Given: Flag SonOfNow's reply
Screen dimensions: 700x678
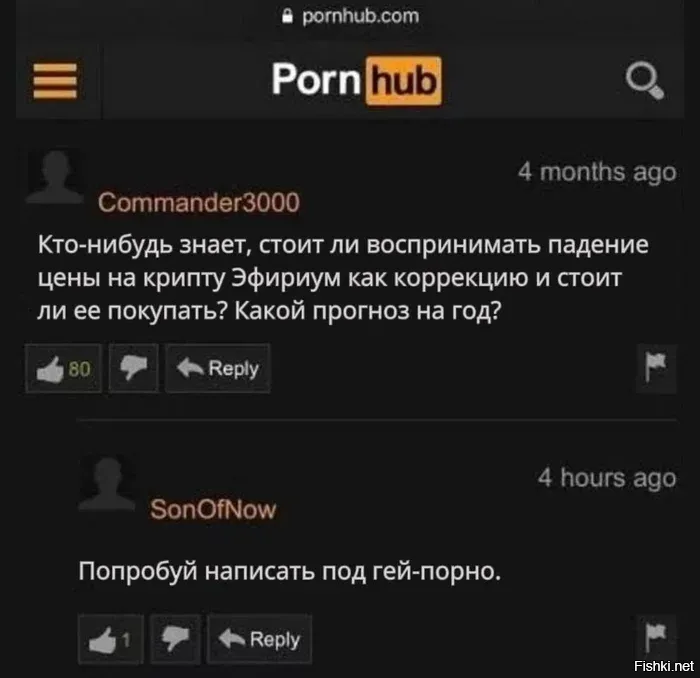Looking at the screenshot, I should tap(656, 637).
